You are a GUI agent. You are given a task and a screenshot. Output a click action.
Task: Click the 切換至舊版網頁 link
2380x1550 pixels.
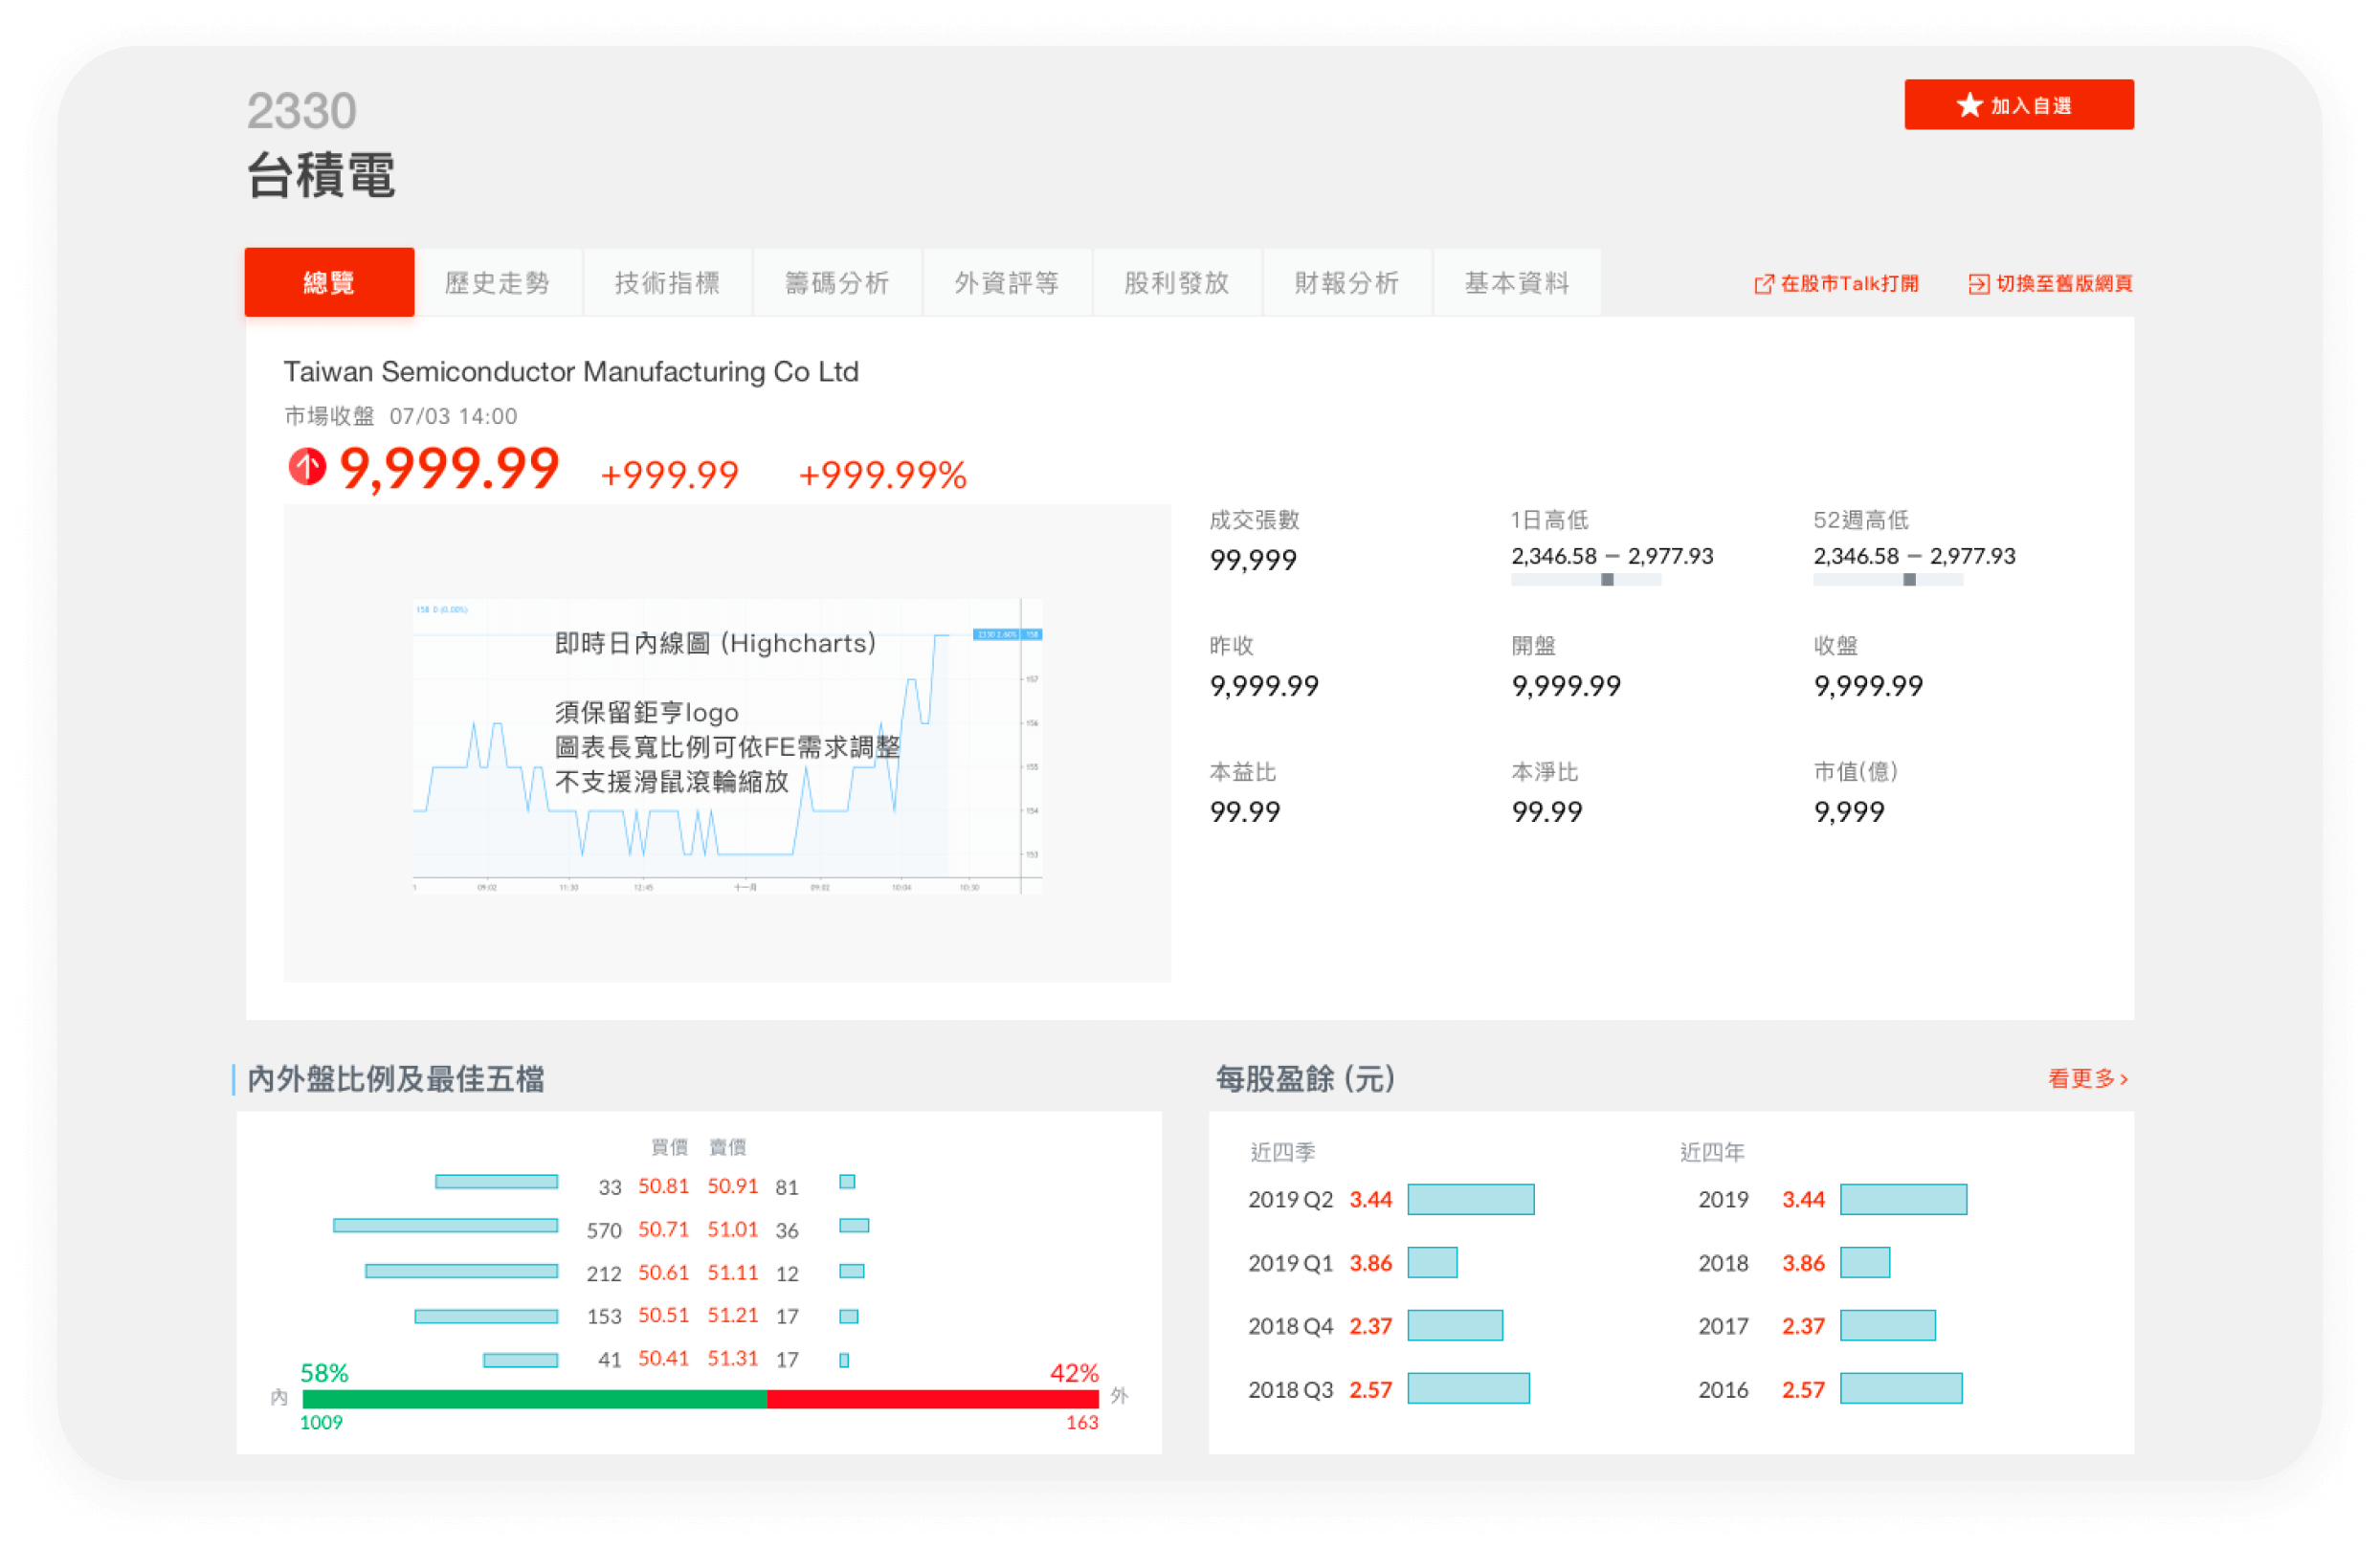pos(2064,284)
